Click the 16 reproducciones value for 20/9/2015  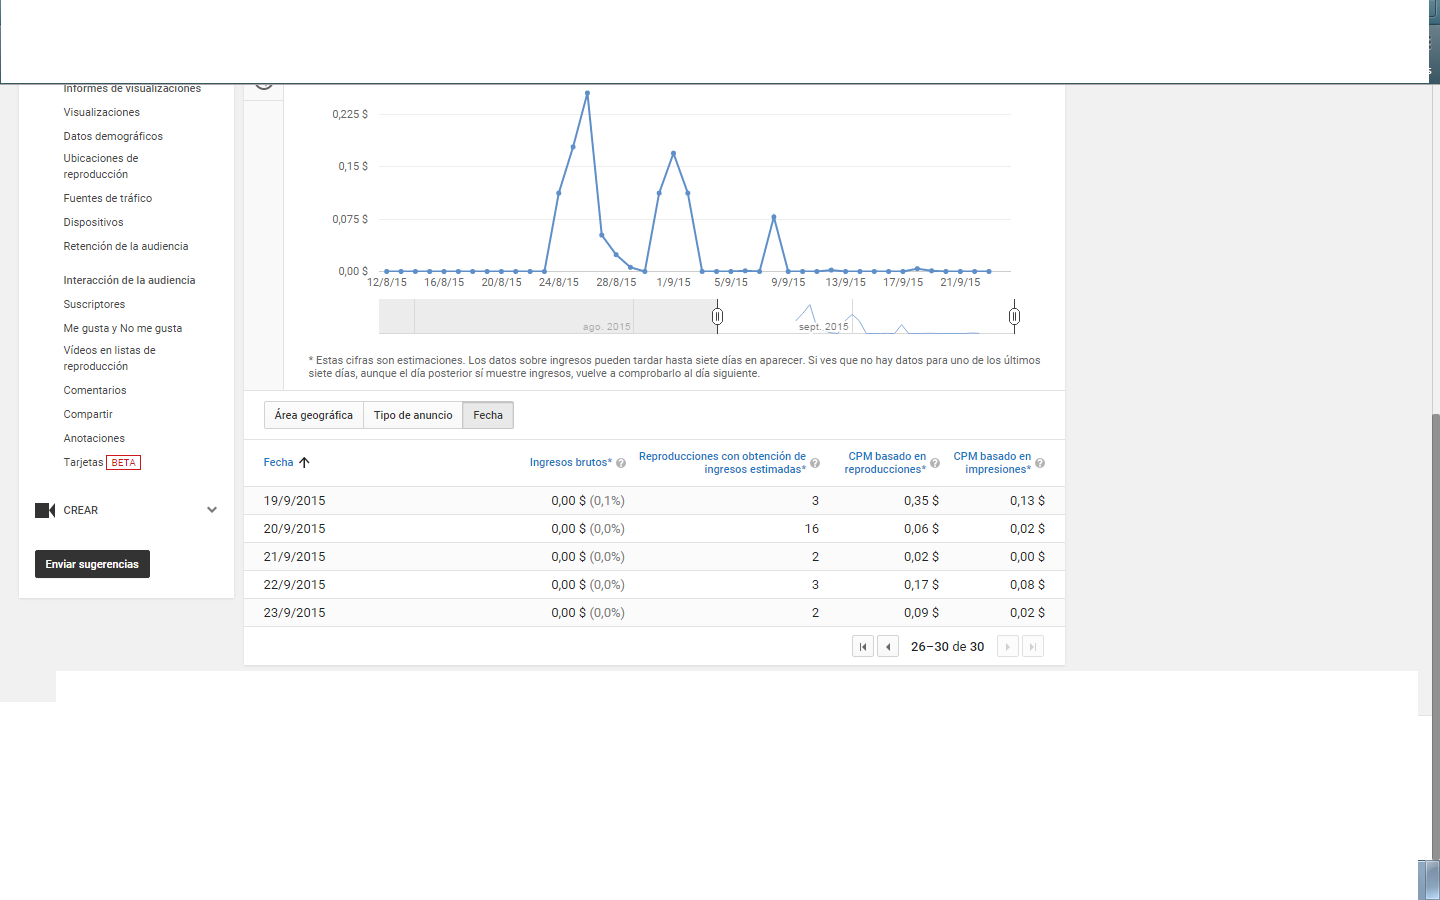click(x=812, y=529)
